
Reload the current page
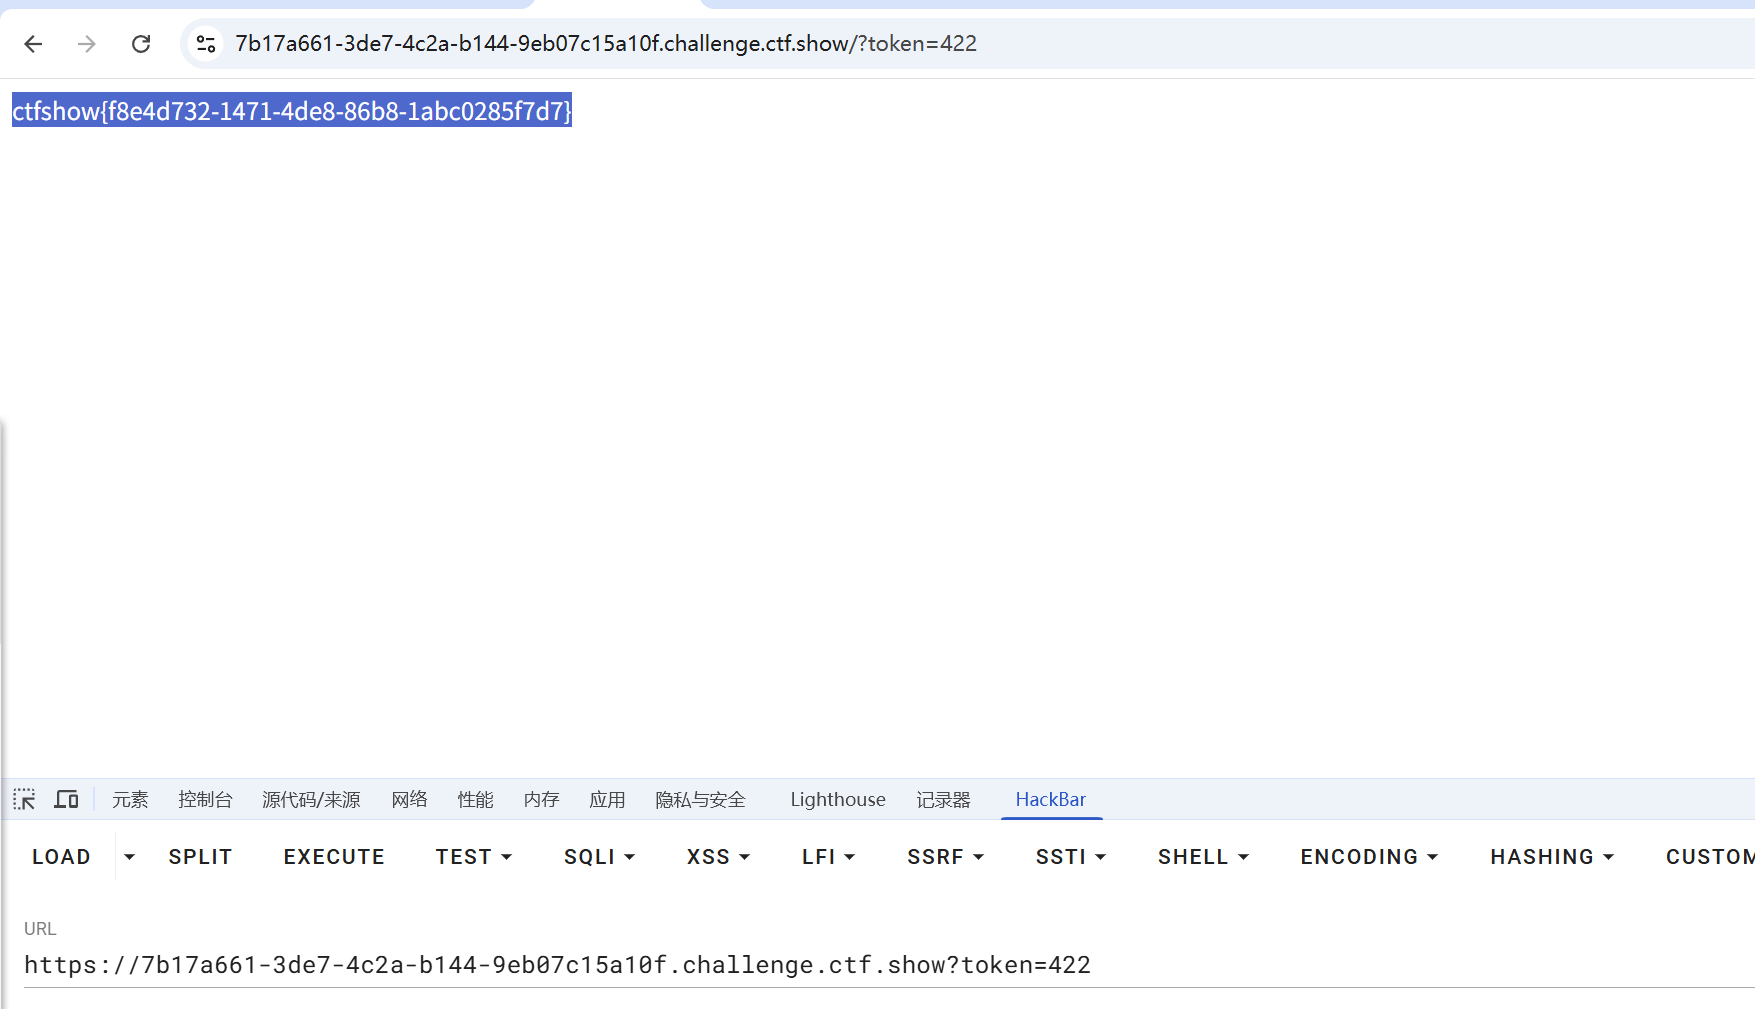[x=141, y=44]
